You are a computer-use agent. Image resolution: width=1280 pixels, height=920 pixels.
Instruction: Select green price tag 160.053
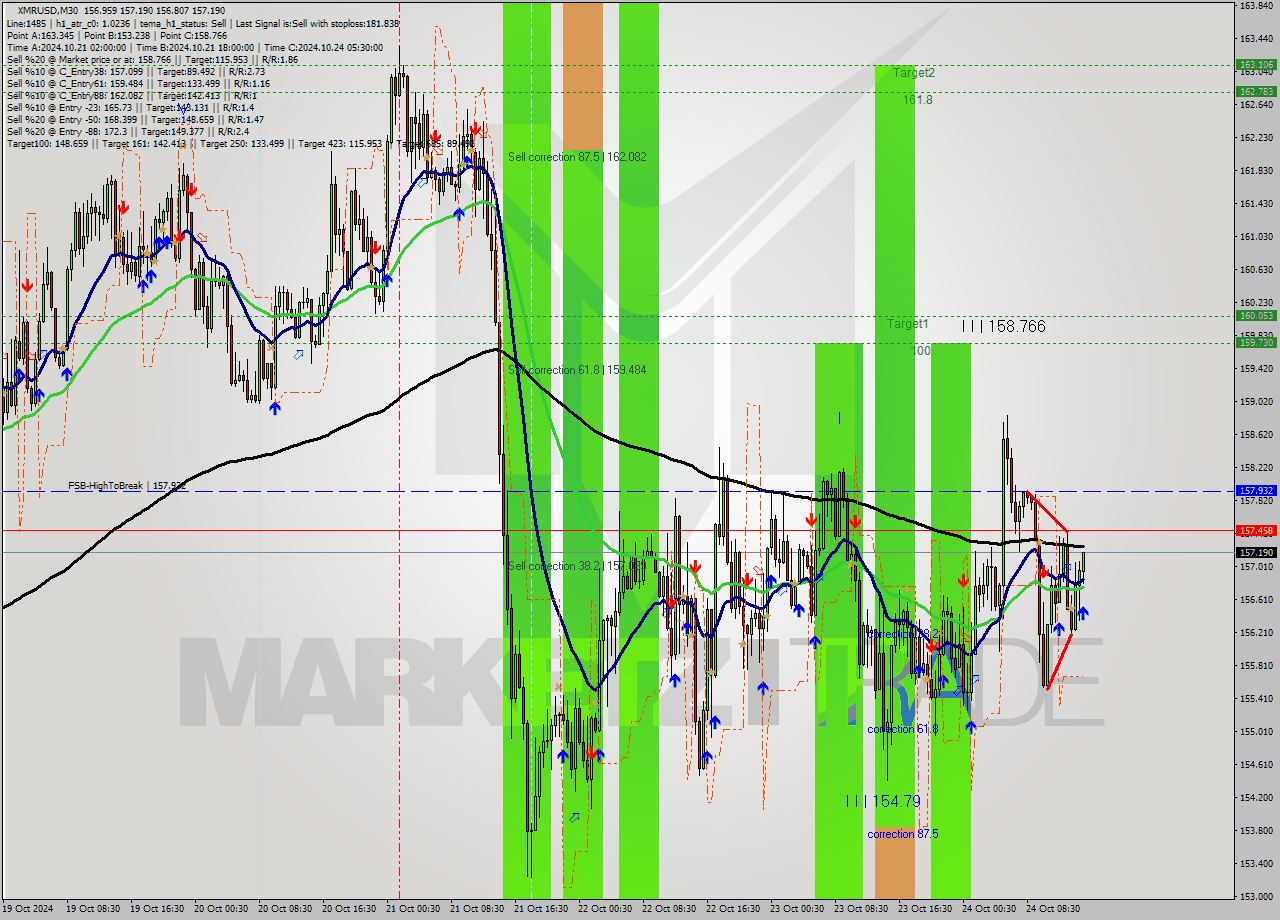point(1256,315)
